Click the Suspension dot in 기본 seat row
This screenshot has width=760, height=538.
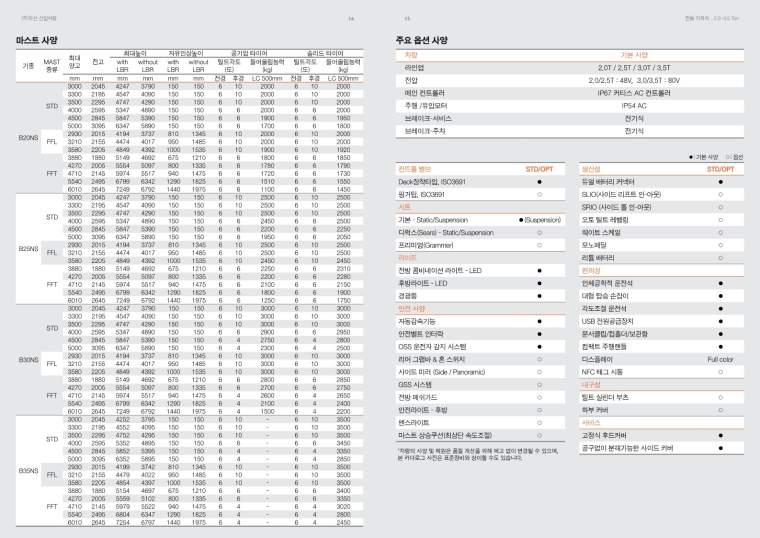point(522,218)
